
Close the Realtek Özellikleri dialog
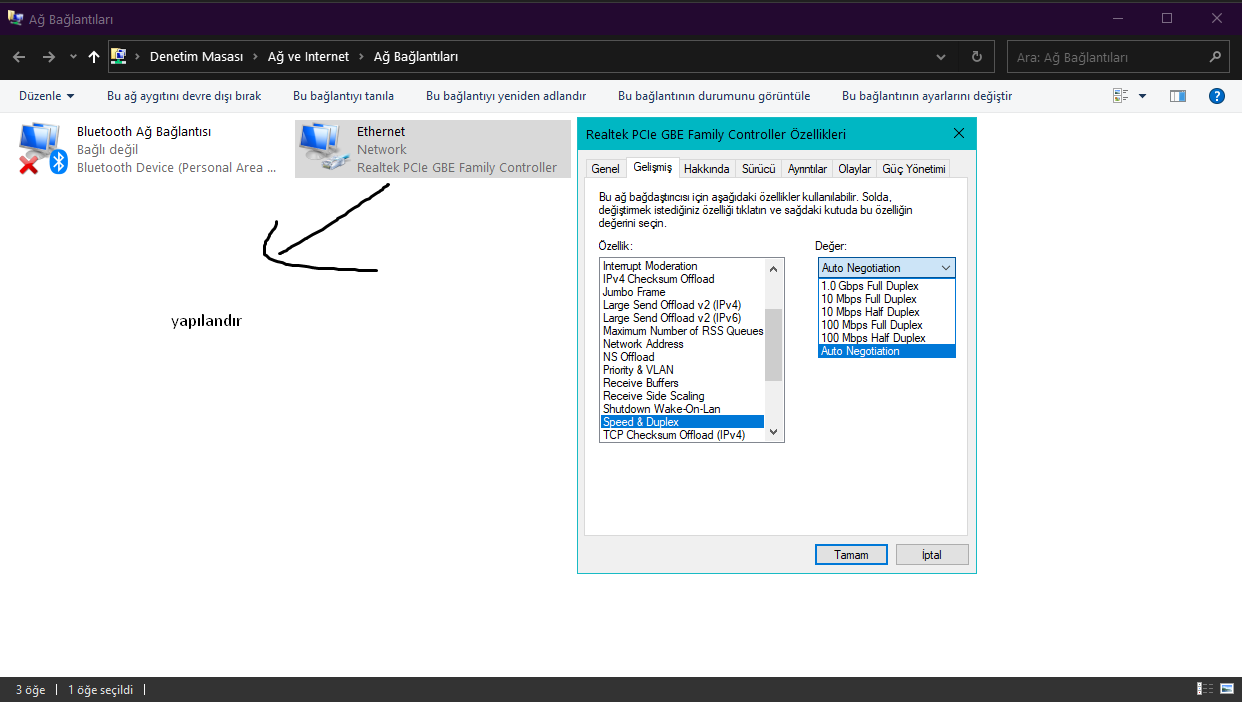coord(959,133)
